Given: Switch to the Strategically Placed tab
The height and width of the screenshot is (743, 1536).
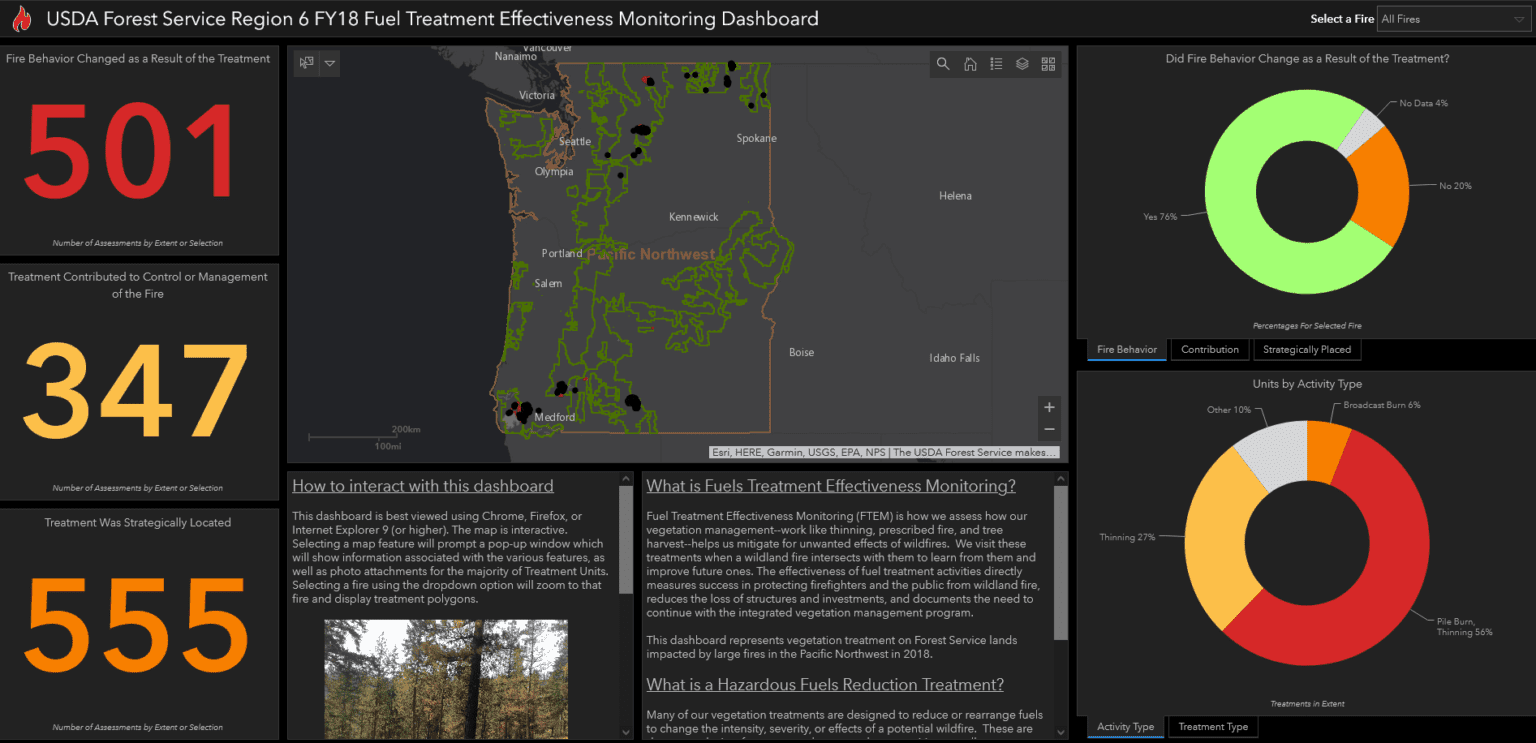Looking at the screenshot, I should (1307, 350).
